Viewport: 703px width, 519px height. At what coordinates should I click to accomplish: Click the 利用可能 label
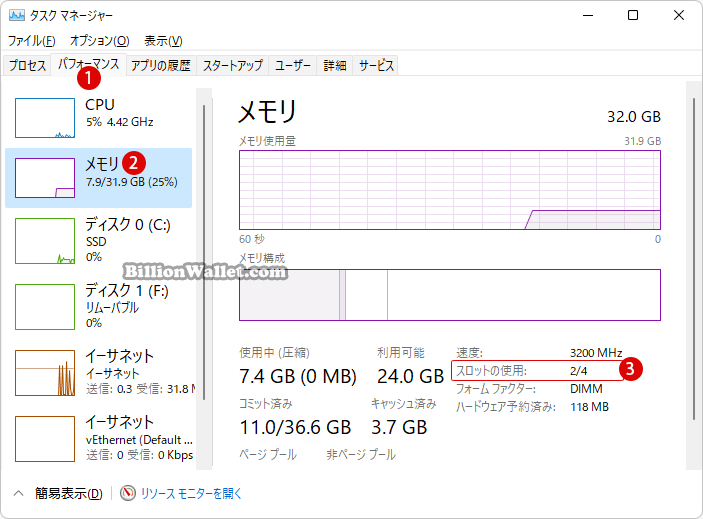(400, 353)
